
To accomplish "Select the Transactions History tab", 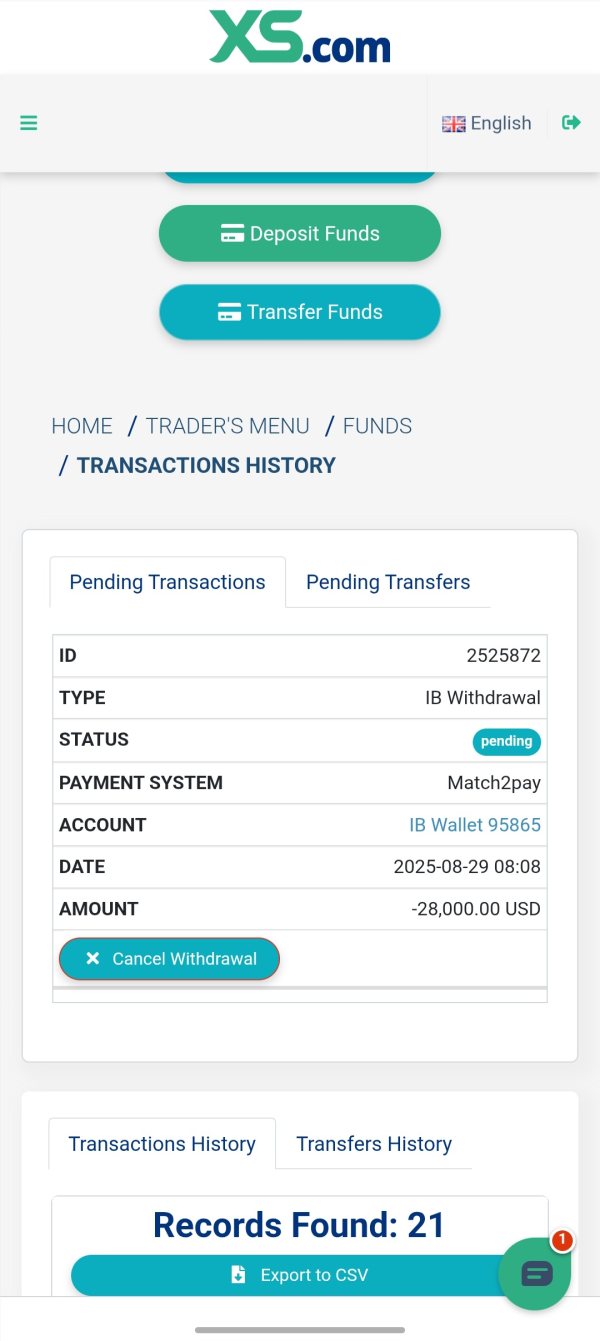I will pyautogui.click(x=162, y=1144).
